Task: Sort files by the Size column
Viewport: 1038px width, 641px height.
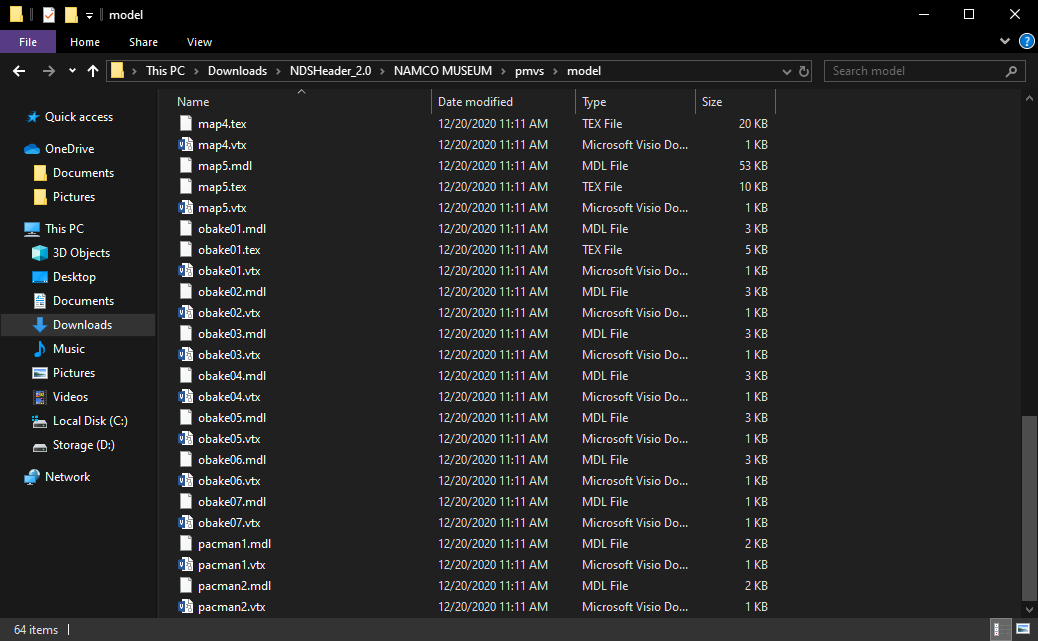Action: [x=712, y=102]
